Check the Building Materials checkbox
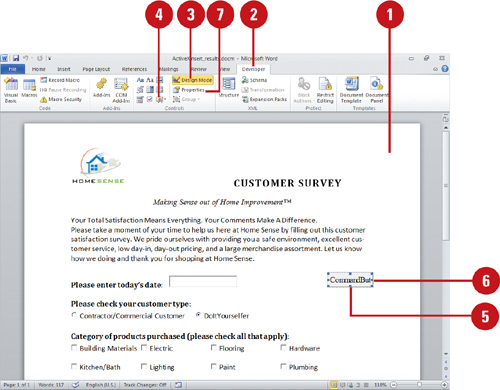The width and height of the screenshot is (500, 390). (x=74, y=348)
